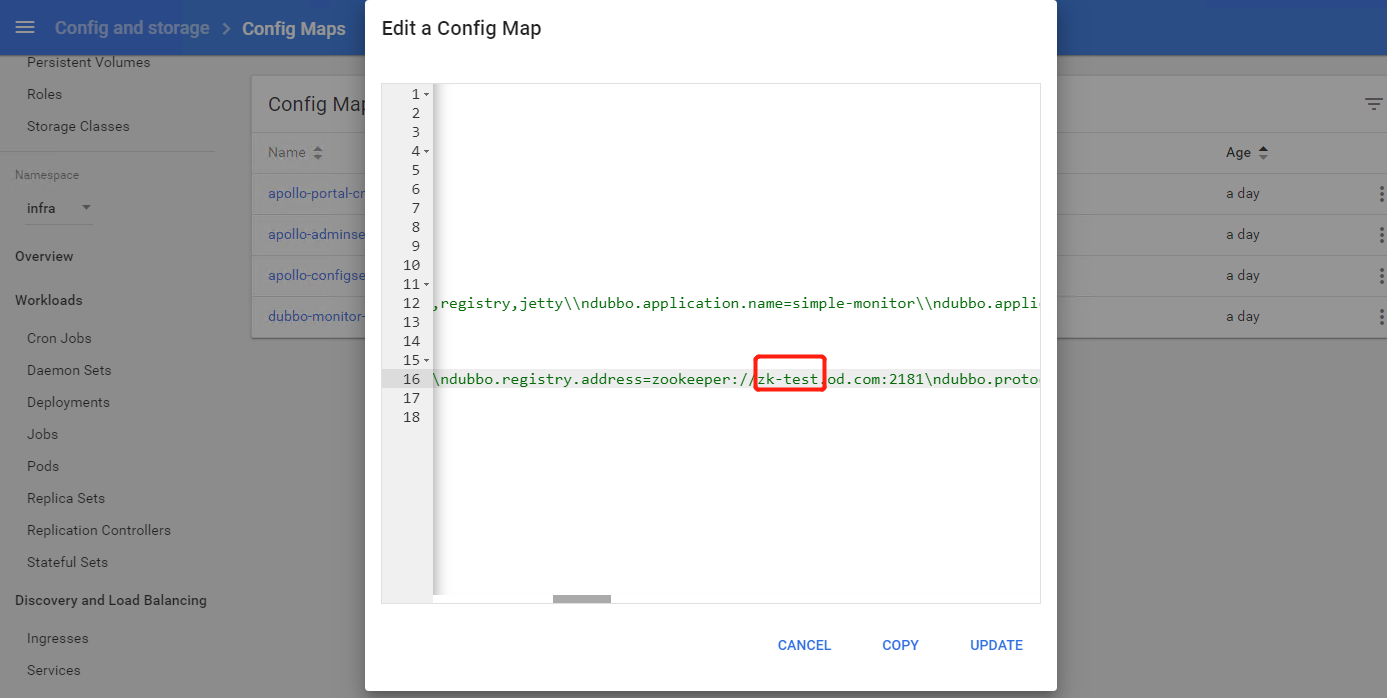
Task: Click the Config and storage breadcrumb
Action: coord(132,28)
